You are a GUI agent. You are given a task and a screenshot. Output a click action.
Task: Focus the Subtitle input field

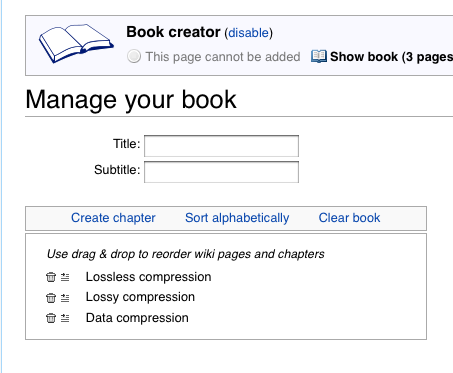pyautogui.click(x=221, y=172)
